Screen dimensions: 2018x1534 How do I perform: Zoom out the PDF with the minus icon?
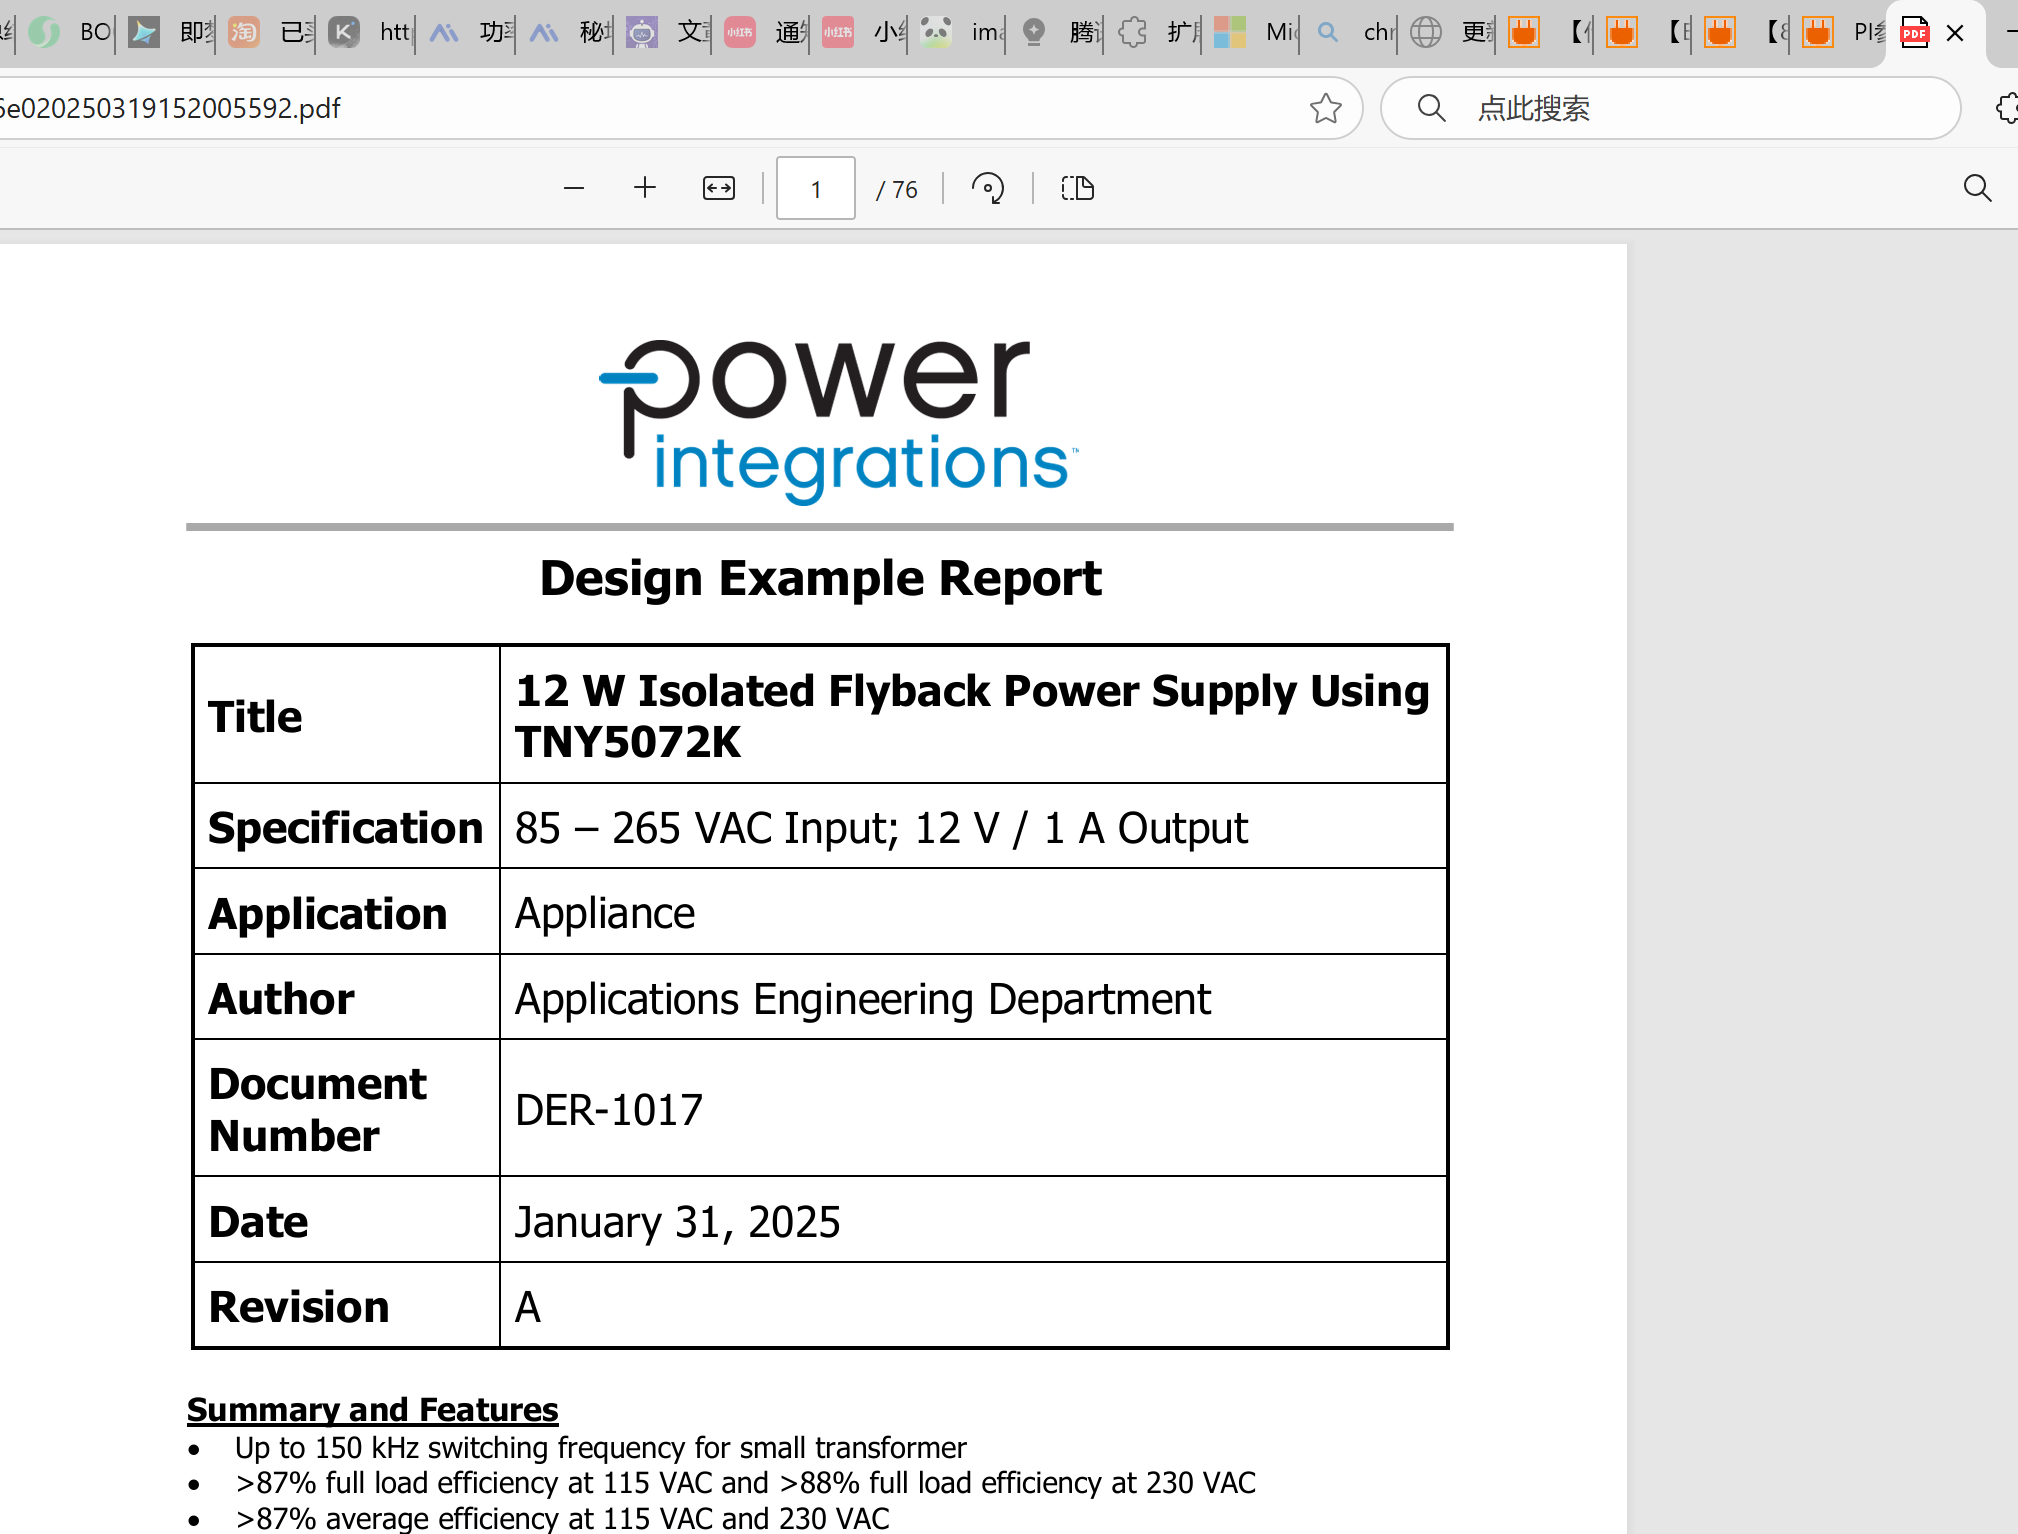point(573,188)
